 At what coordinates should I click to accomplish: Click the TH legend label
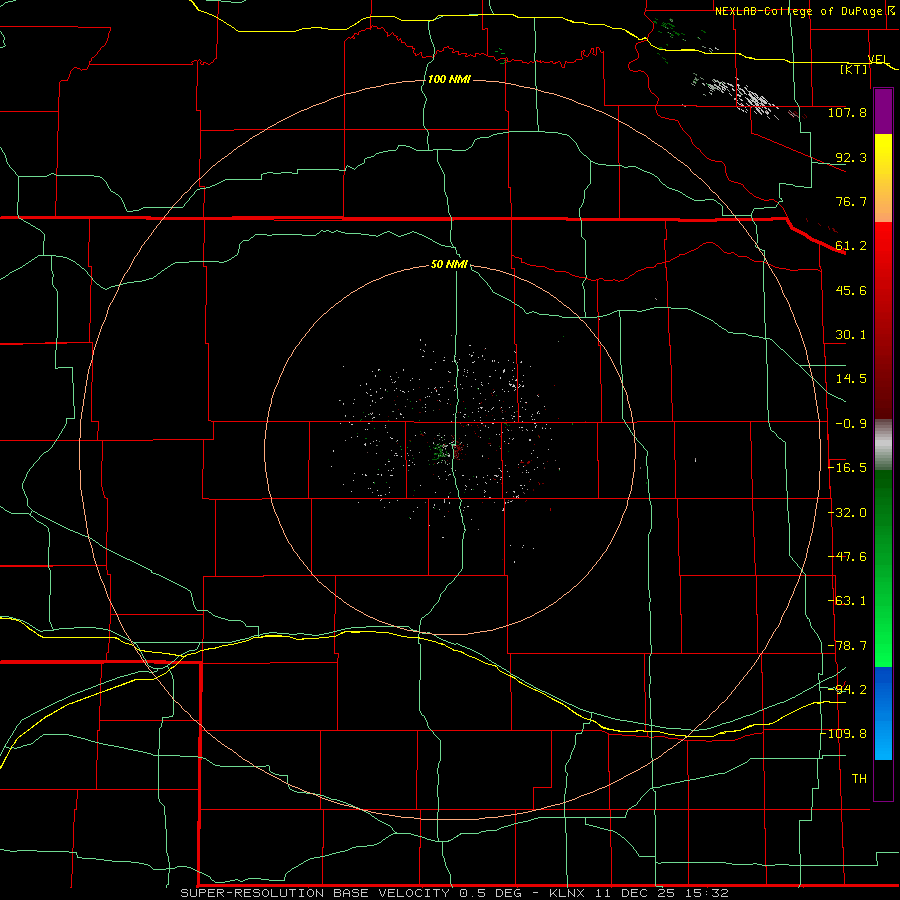pyautogui.click(x=859, y=779)
